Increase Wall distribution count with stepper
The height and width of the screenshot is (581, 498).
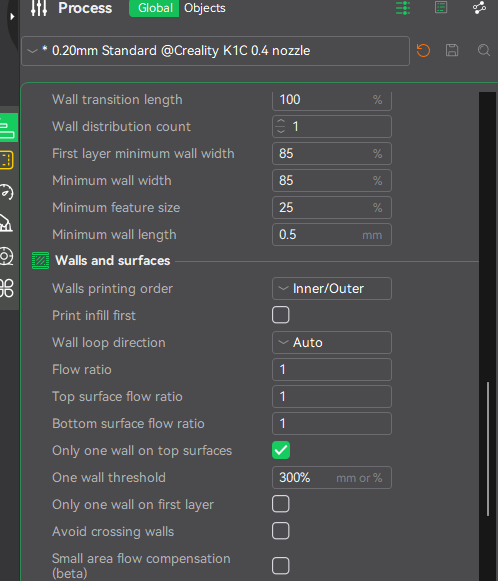point(281,122)
